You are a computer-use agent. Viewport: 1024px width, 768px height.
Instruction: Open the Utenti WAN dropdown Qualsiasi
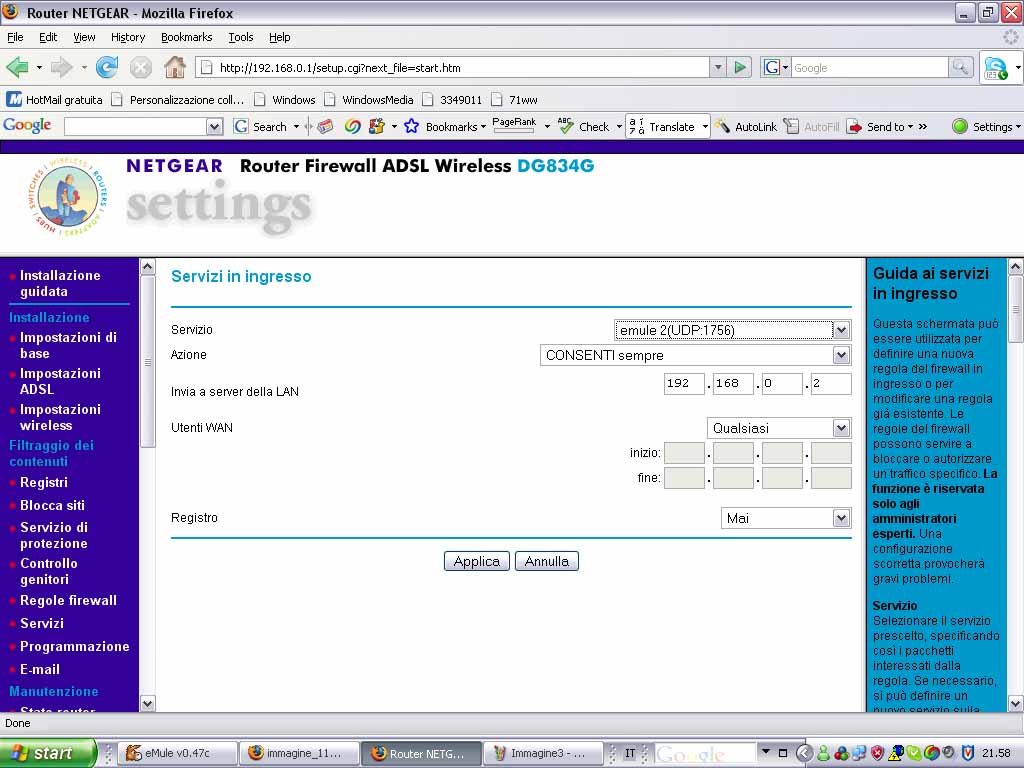click(841, 428)
